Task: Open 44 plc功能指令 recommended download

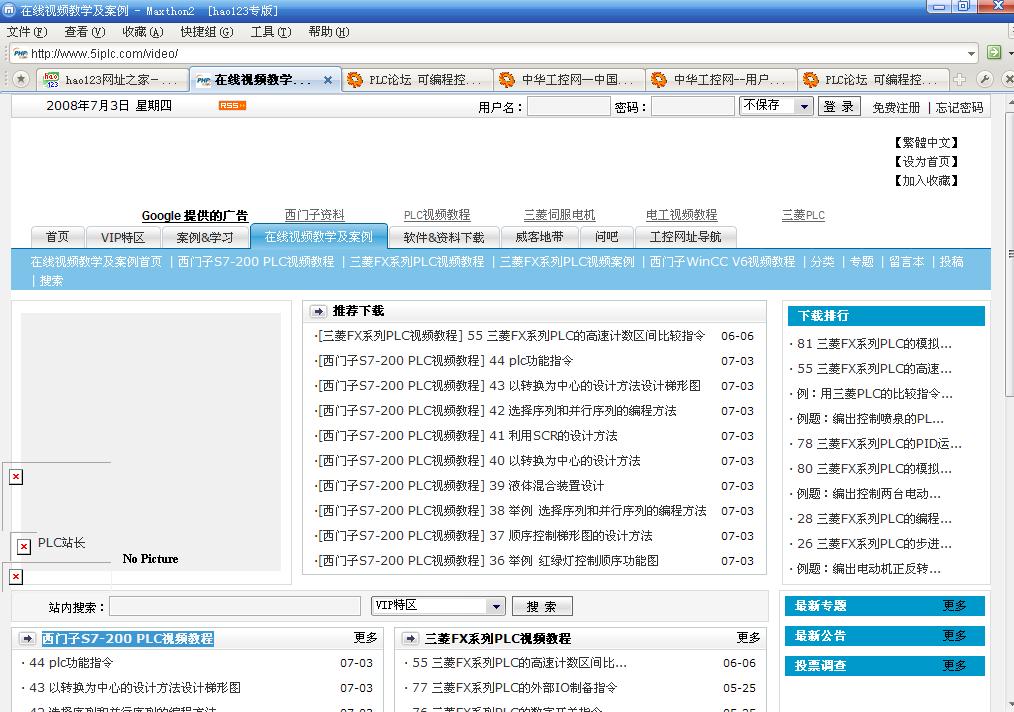Action: [x=446, y=361]
